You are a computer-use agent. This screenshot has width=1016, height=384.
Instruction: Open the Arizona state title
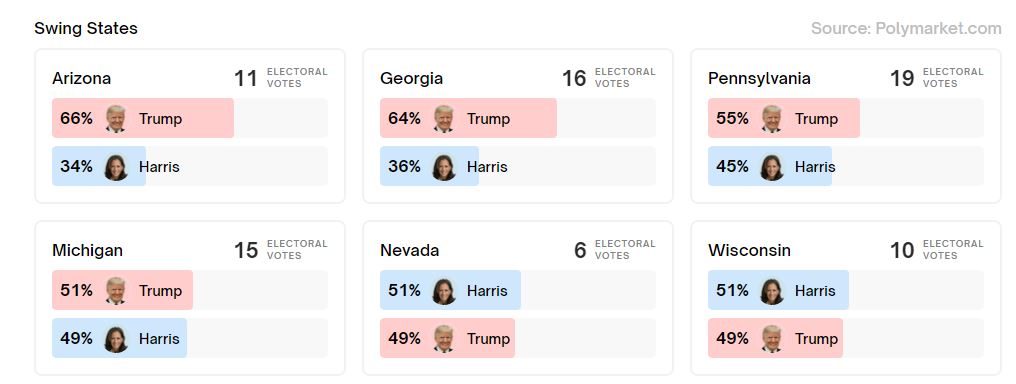[x=82, y=78]
